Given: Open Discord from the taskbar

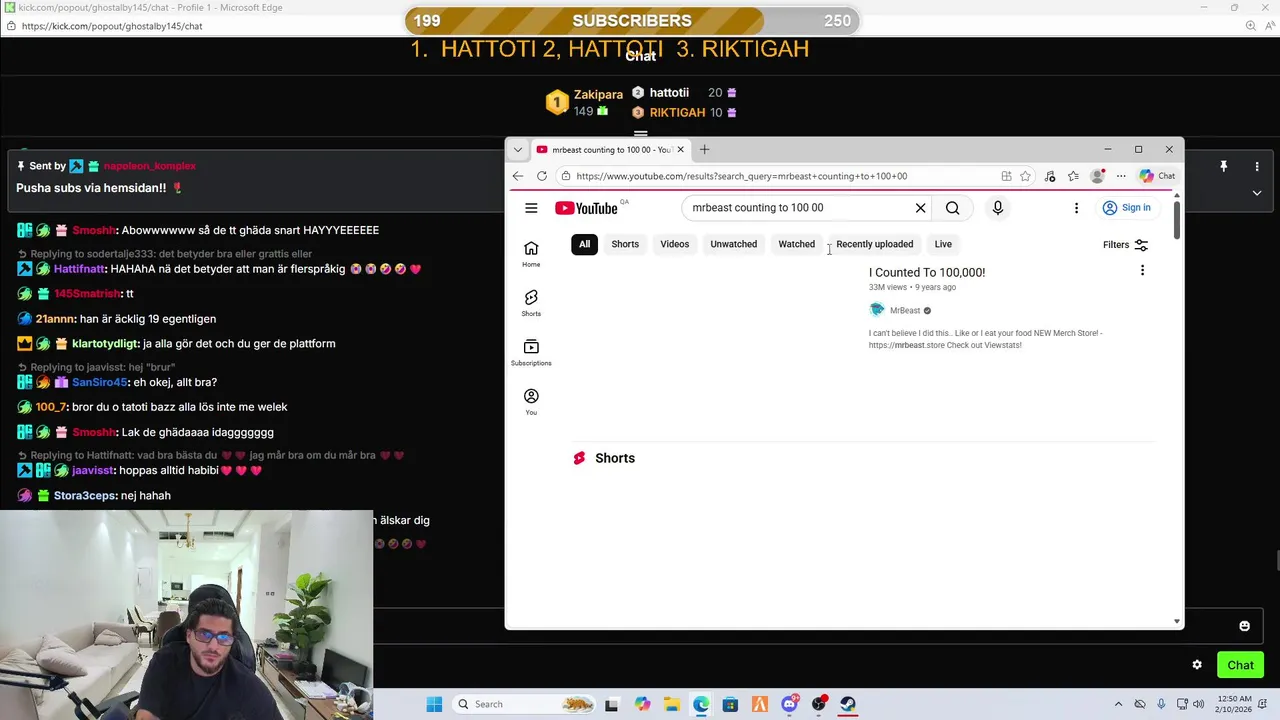Looking at the screenshot, I should point(789,704).
